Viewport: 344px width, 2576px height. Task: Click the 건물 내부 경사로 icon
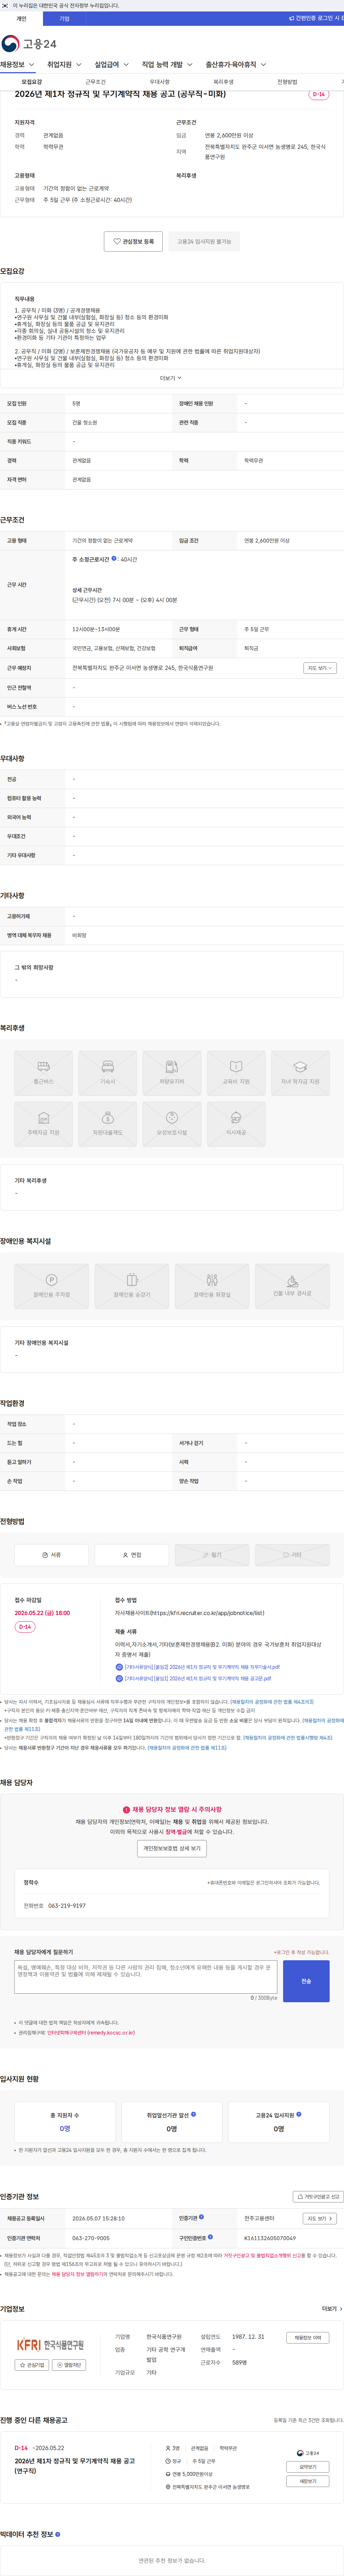(292, 1286)
